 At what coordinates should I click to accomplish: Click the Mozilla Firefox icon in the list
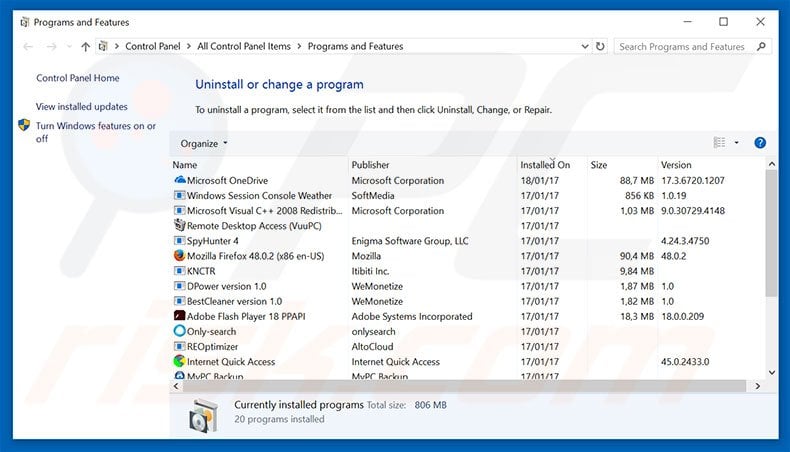click(179, 255)
